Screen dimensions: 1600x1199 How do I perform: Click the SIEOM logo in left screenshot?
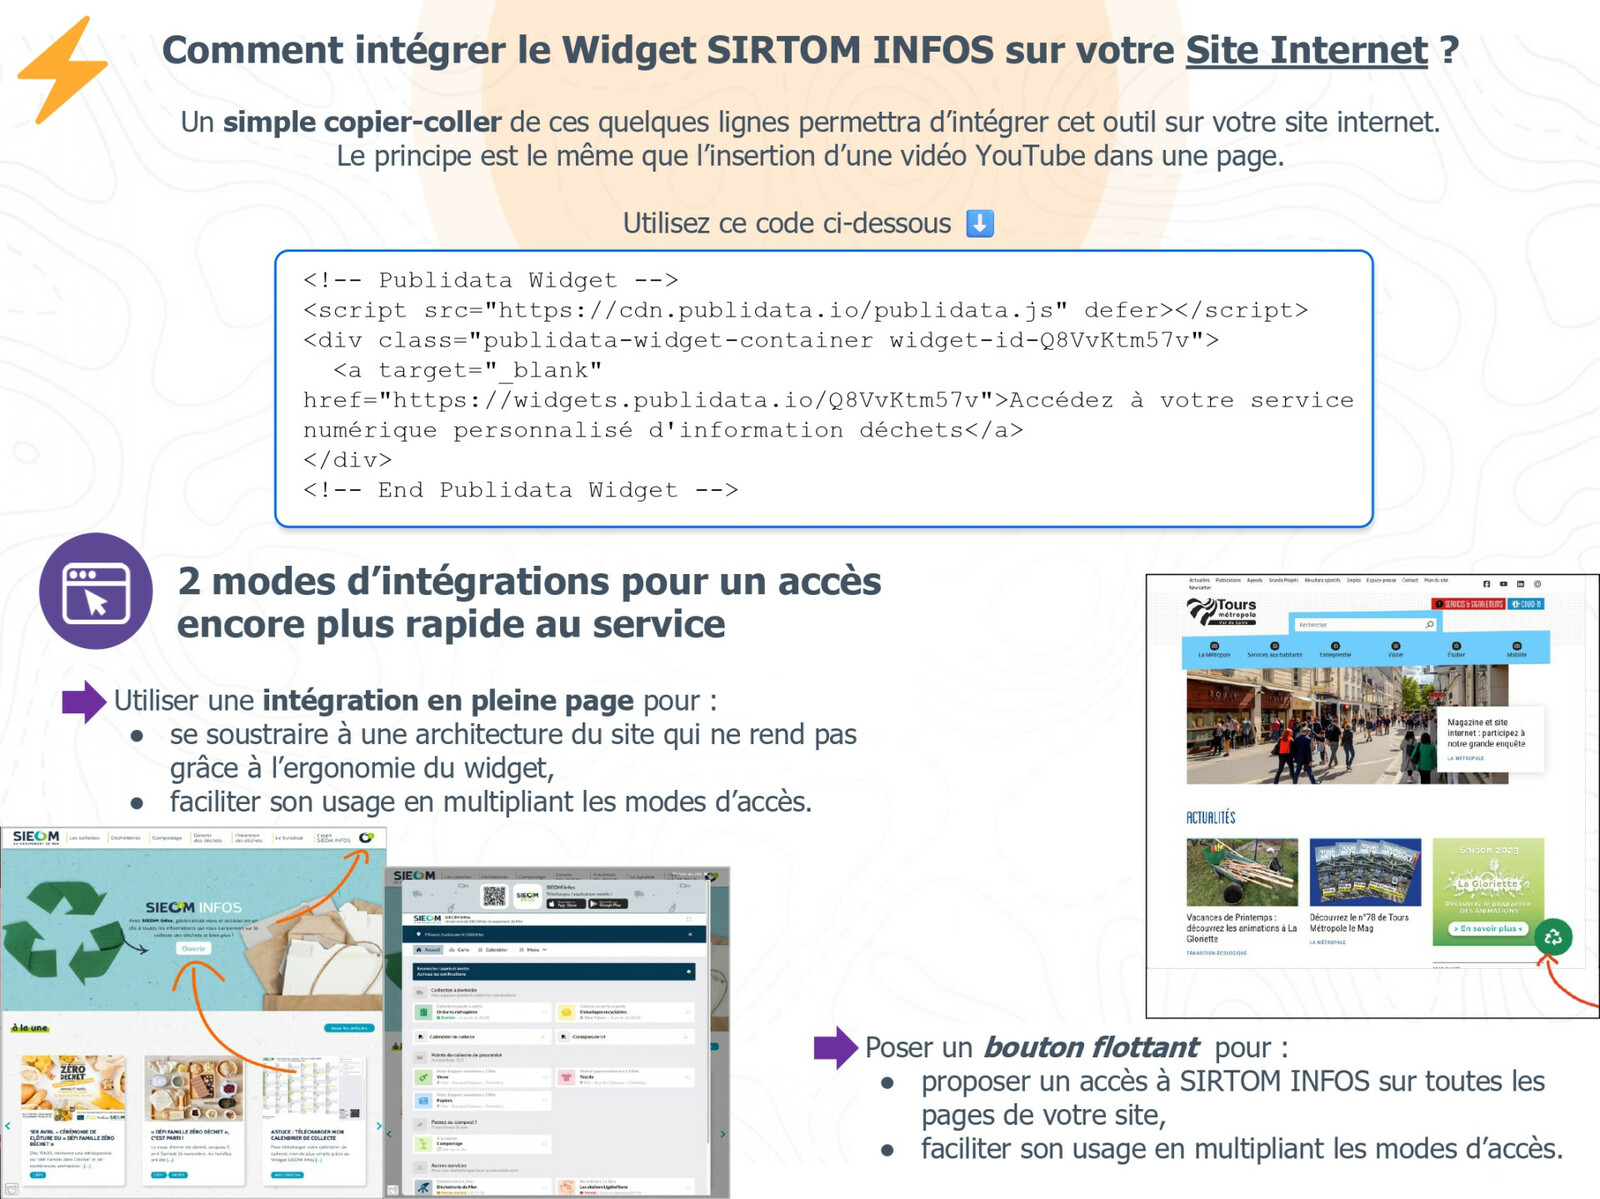click(x=36, y=837)
